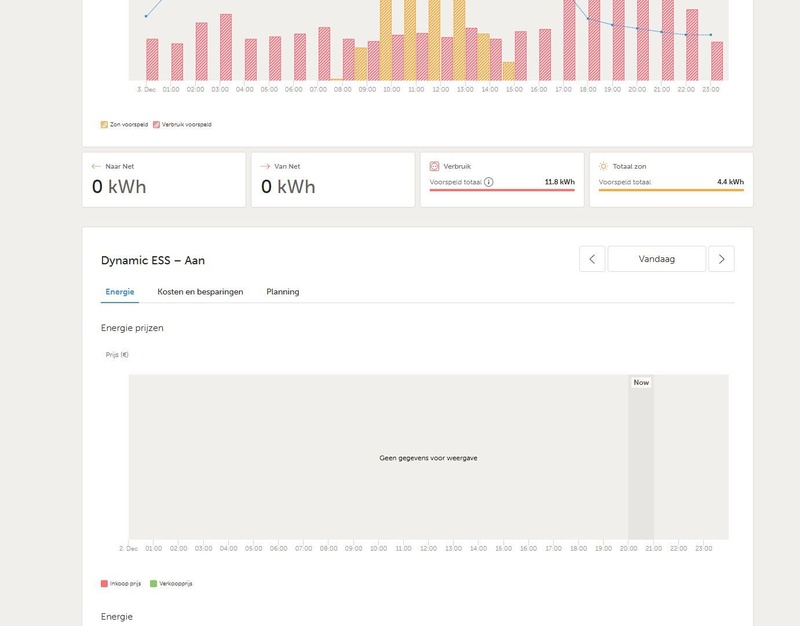
Task: Click the Dynamic ESS – Aan heading
Action: 153,260
